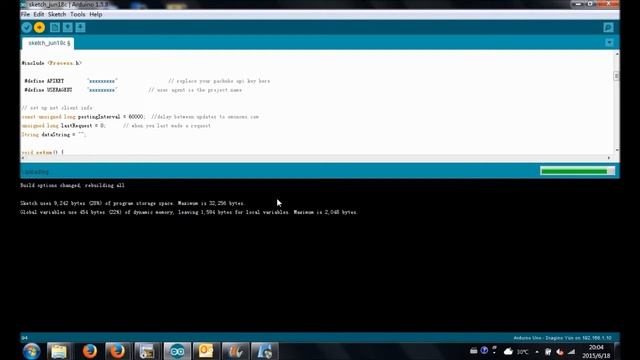Open the Tools menu
640x360 pixels.
click(78, 14)
